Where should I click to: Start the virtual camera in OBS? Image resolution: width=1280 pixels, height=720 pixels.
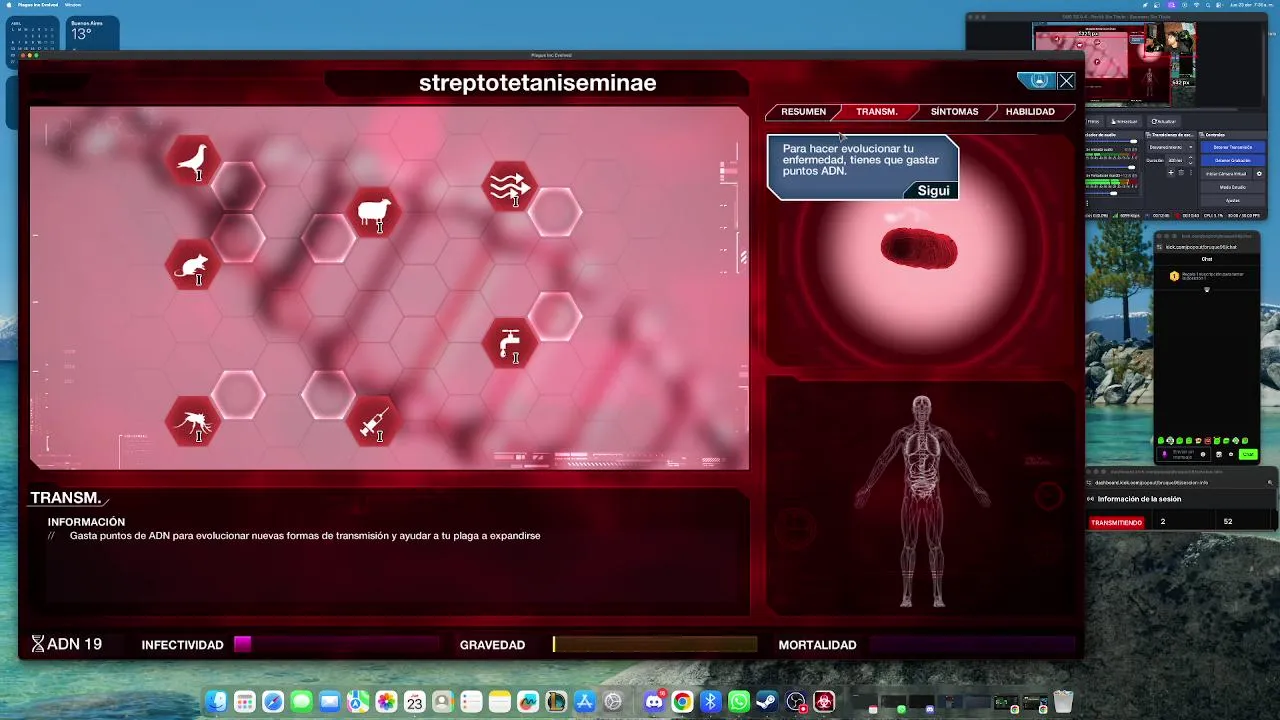click(1226, 174)
